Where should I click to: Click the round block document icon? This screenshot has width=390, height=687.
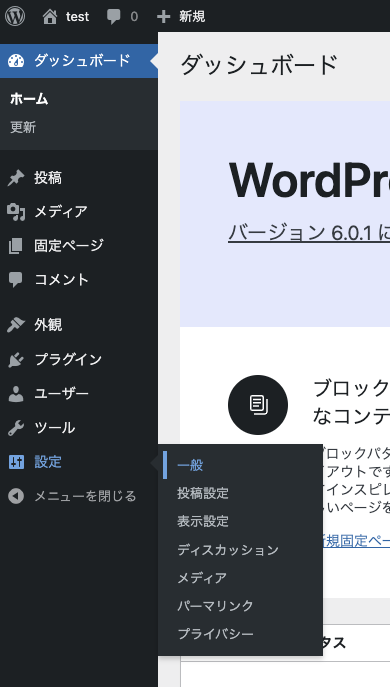point(258,405)
